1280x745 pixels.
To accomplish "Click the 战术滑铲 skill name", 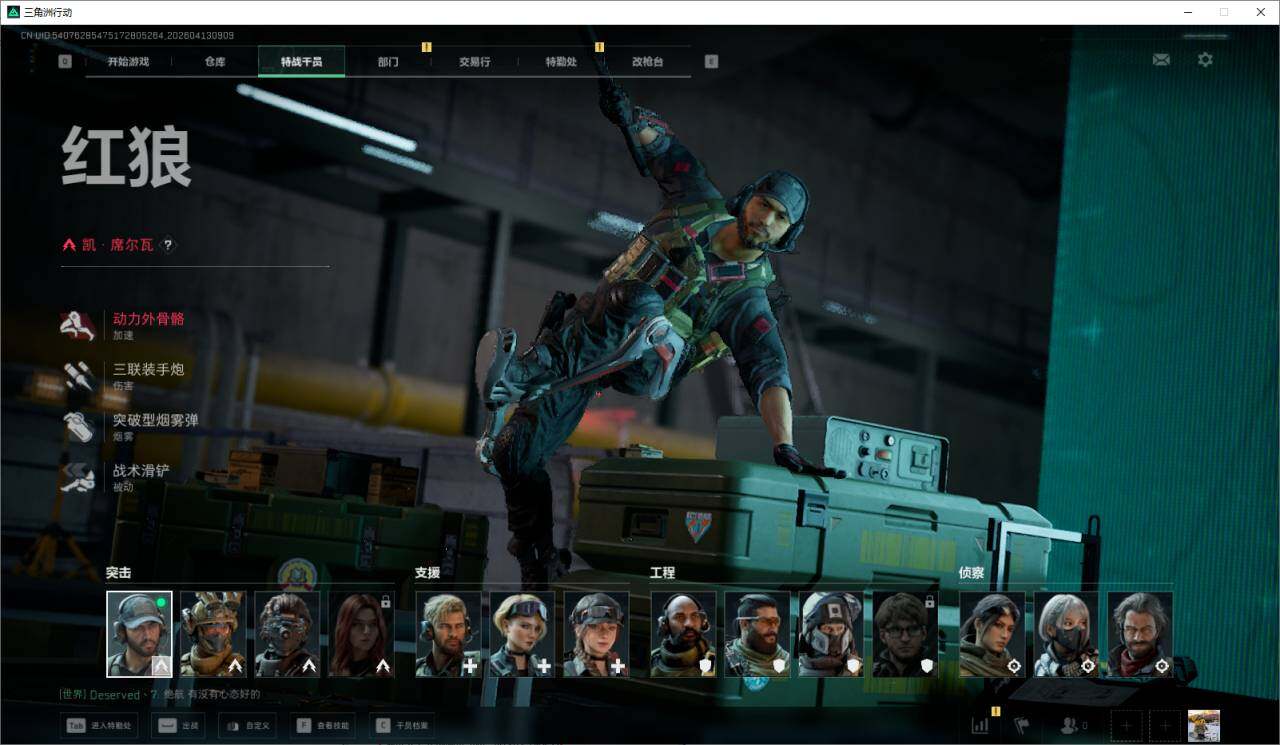I will click(141, 470).
